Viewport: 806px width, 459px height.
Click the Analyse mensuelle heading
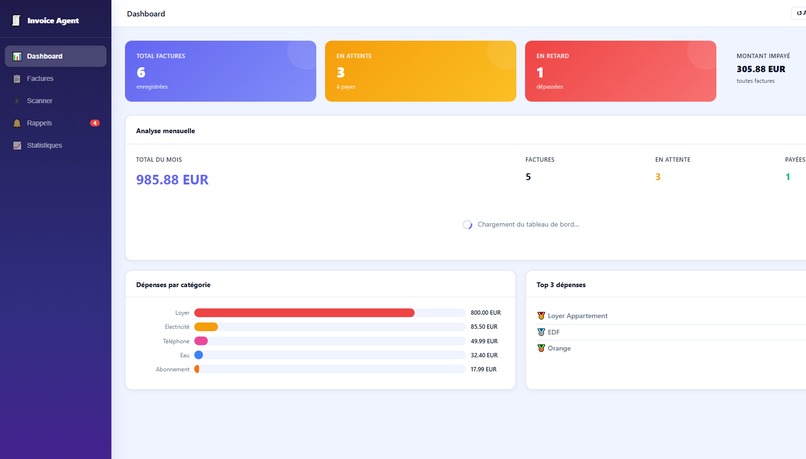[x=166, y=131]
